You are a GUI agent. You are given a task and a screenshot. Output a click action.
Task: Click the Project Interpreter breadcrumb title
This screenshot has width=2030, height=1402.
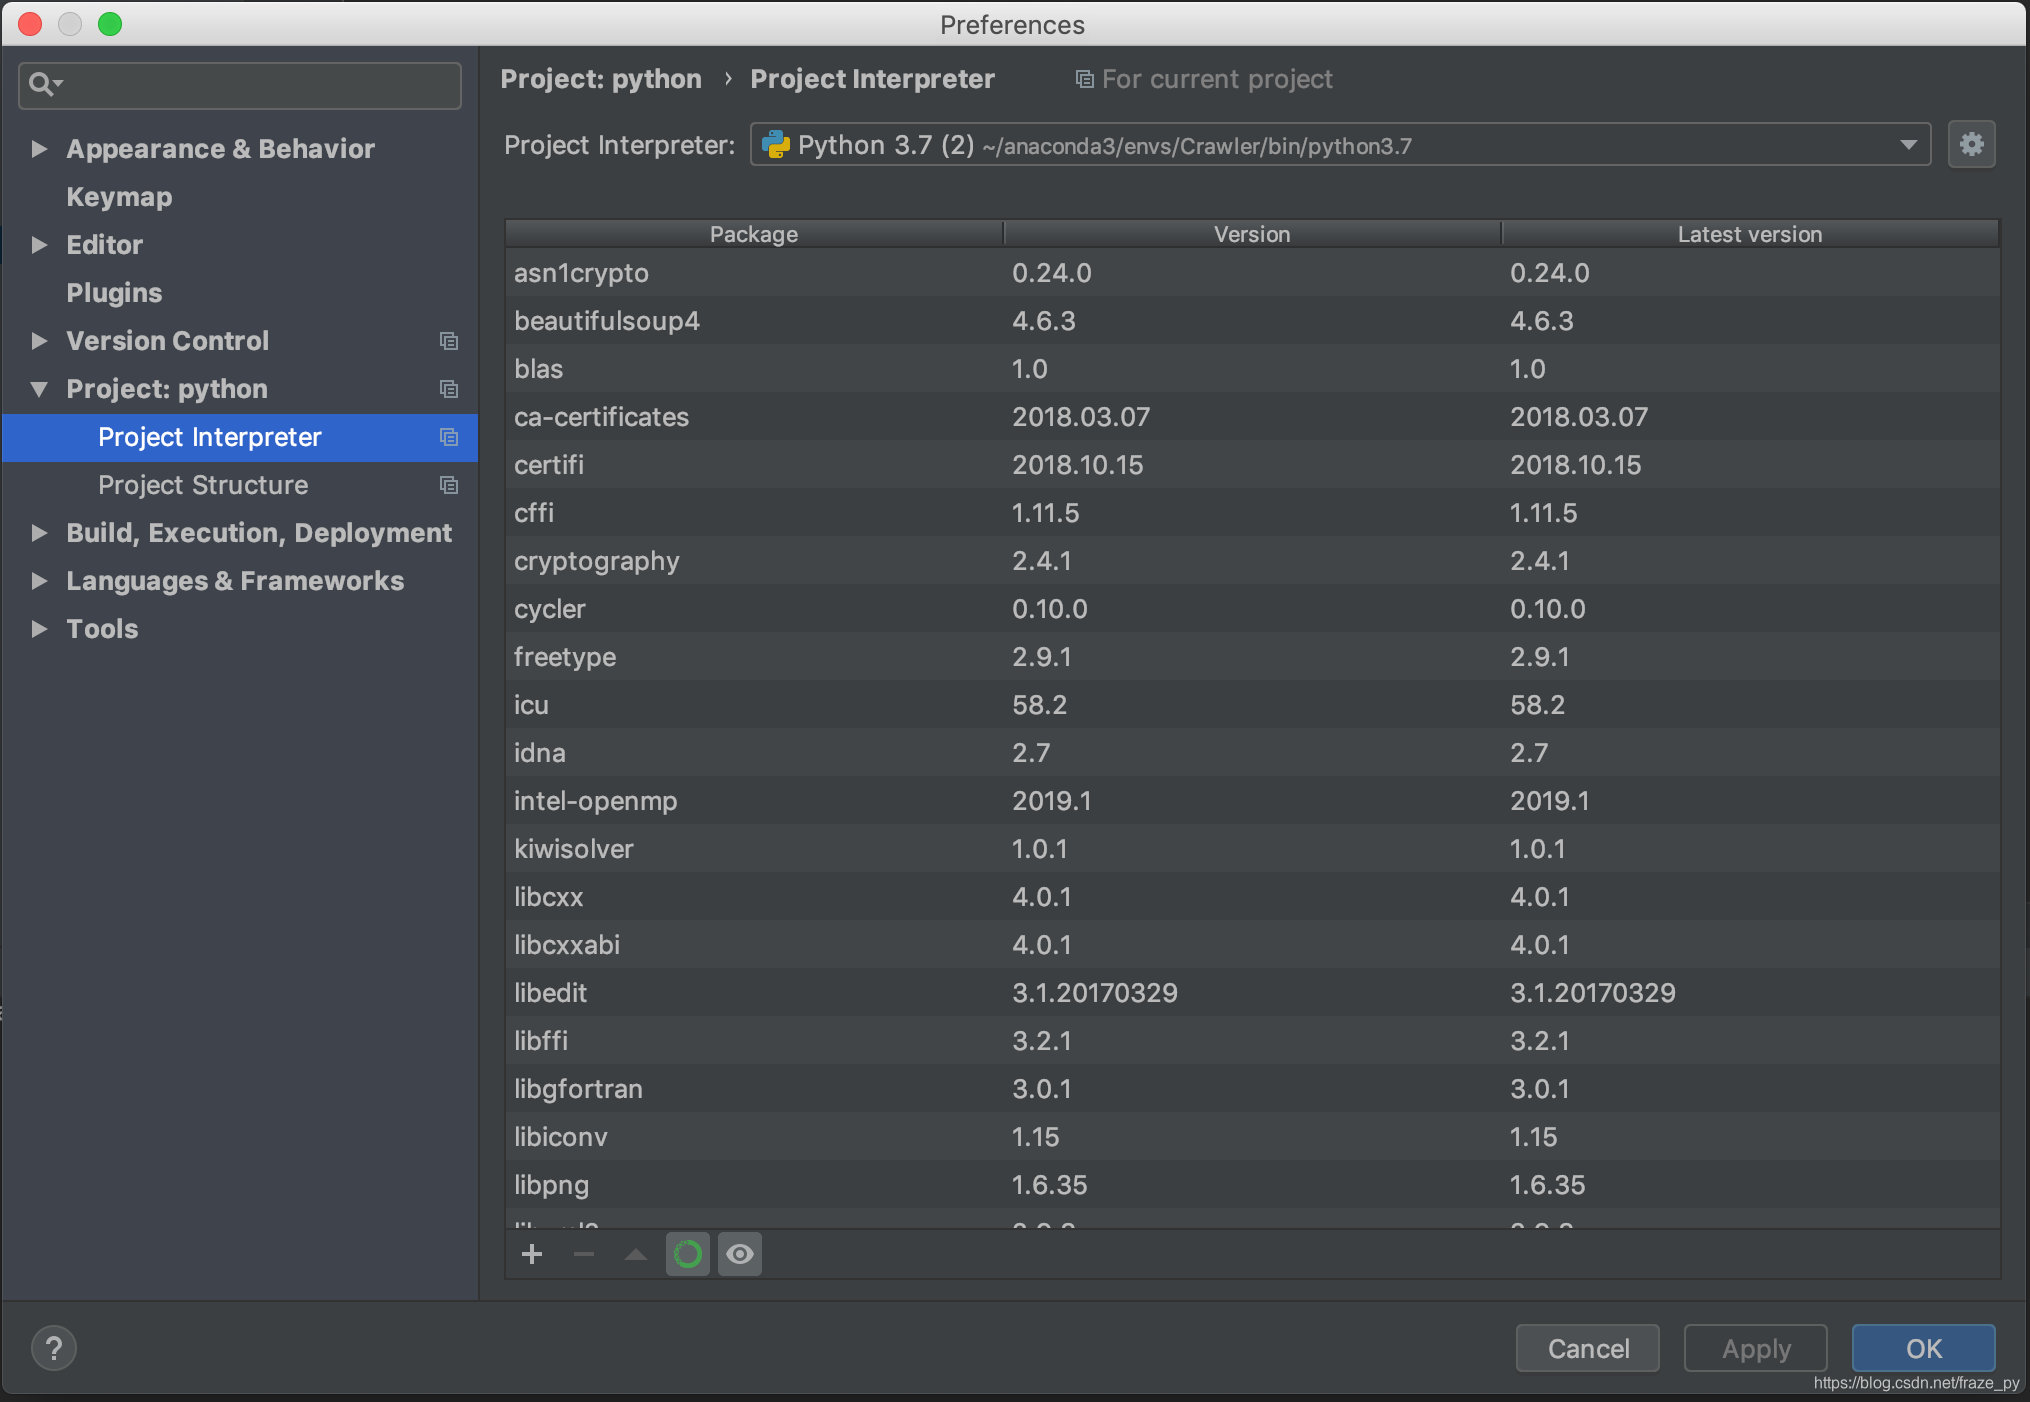tap(872, 79)
